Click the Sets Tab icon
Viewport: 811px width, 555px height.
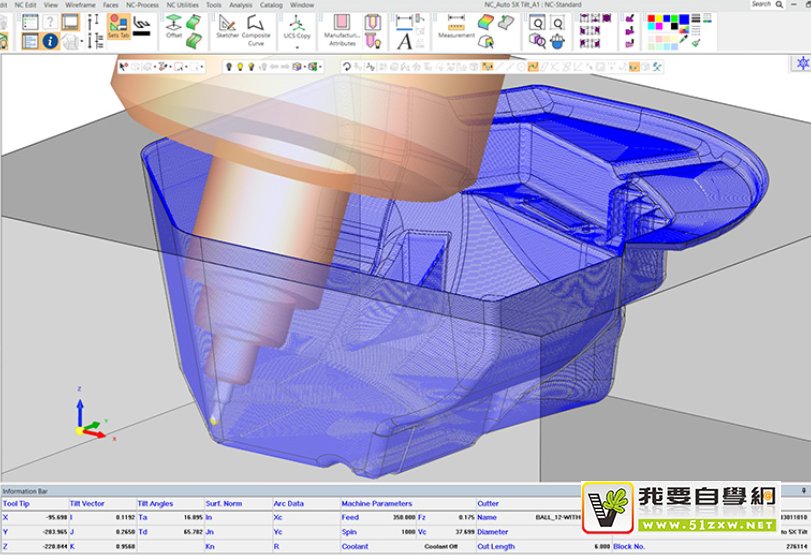pyautogui.click(x=118, y=24)
